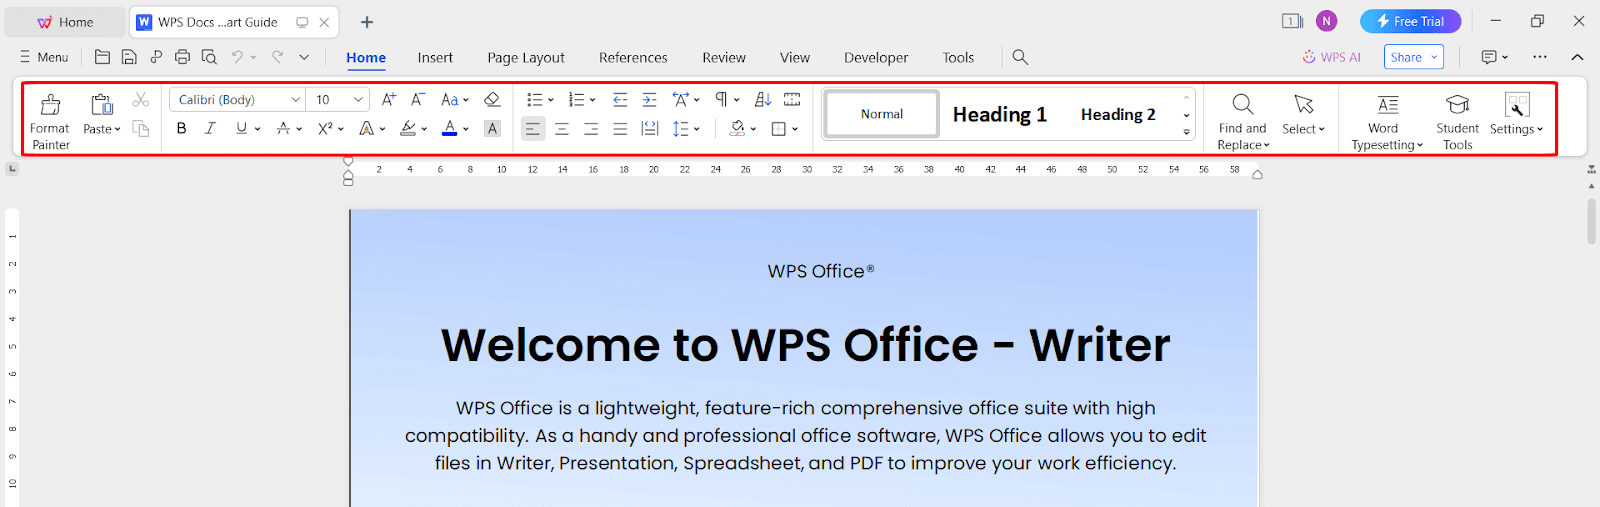Click the Share button

1414,57
